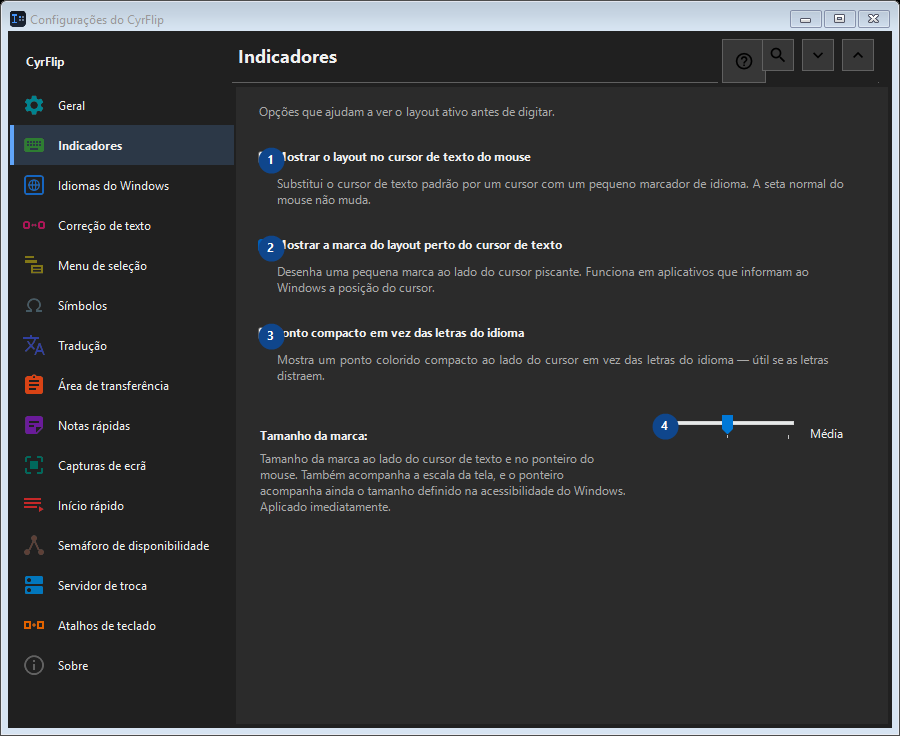Click the omega Símbolos icon

(x=34, y=305)
